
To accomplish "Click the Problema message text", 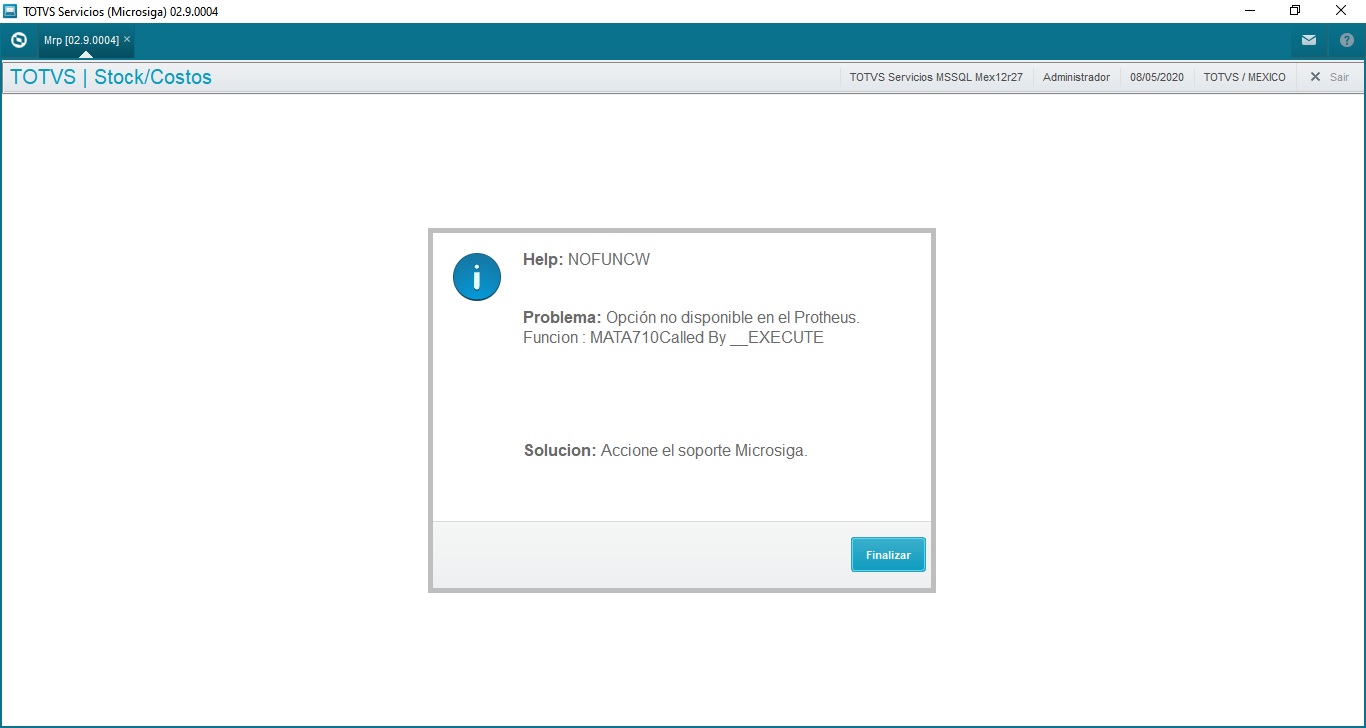I will pos(691,317).
